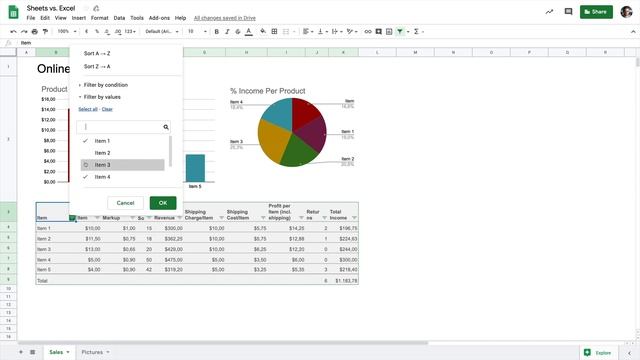Insert a chart
Image resolution: width=640 pixels, height=360 pixels.
[x=389, y=31]
